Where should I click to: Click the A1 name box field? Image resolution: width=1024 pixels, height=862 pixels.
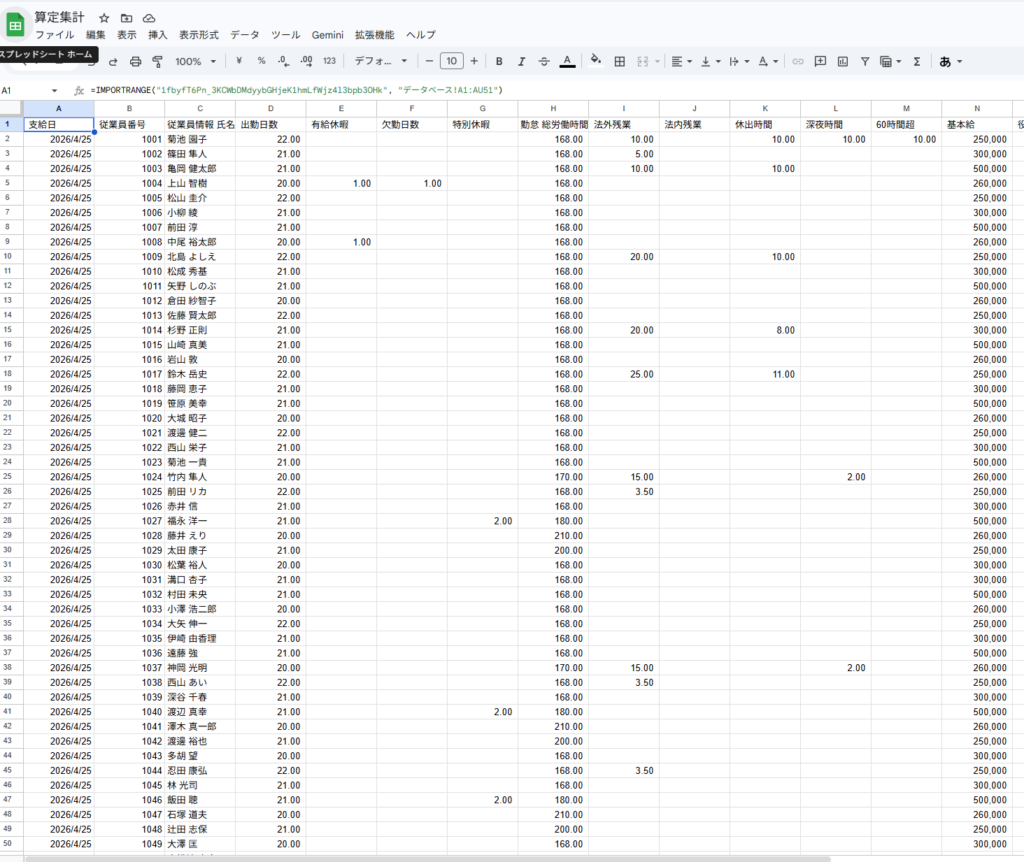click(30, 90)
